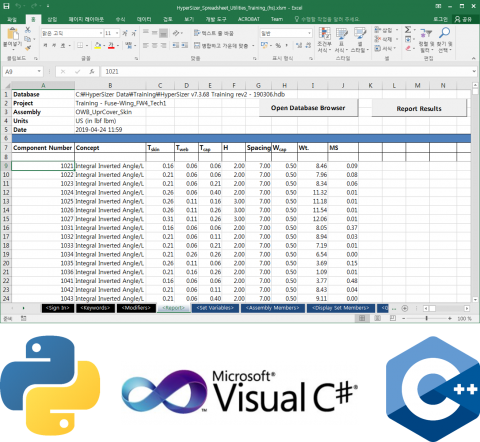
Task: Adjust the zoom slider handle
Action: tap(426, 318)
